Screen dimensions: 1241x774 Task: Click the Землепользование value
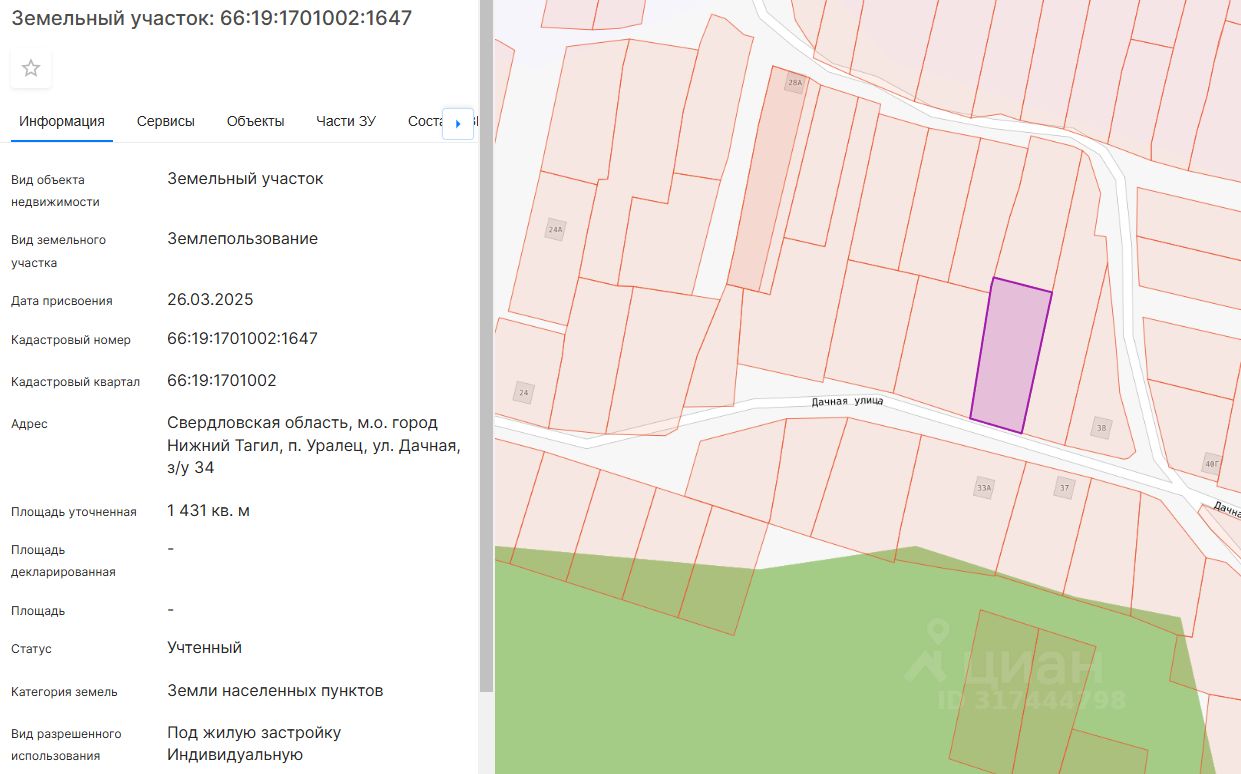[x=242, y=239]
